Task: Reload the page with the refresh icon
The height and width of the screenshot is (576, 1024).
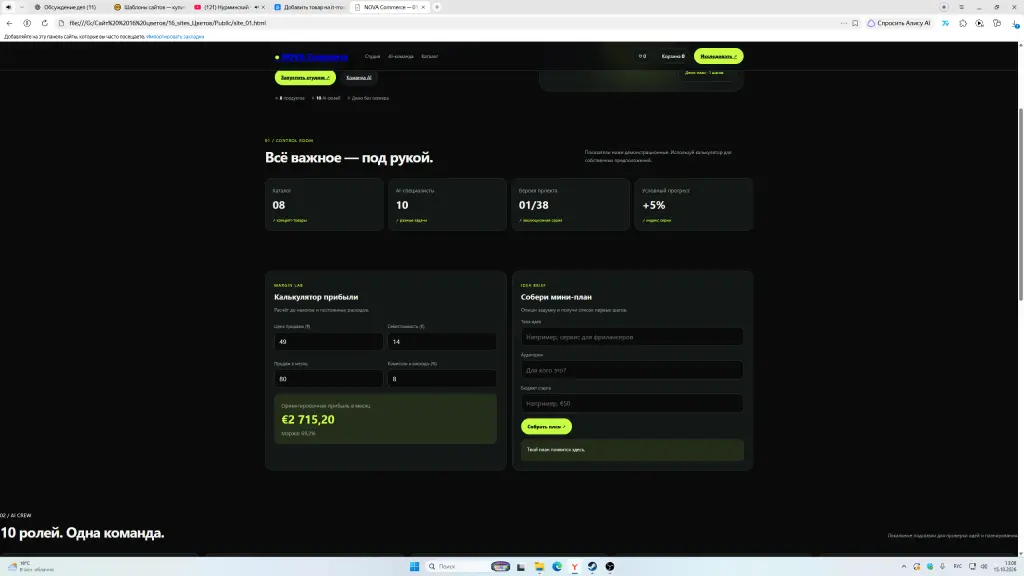Action: 44,23
